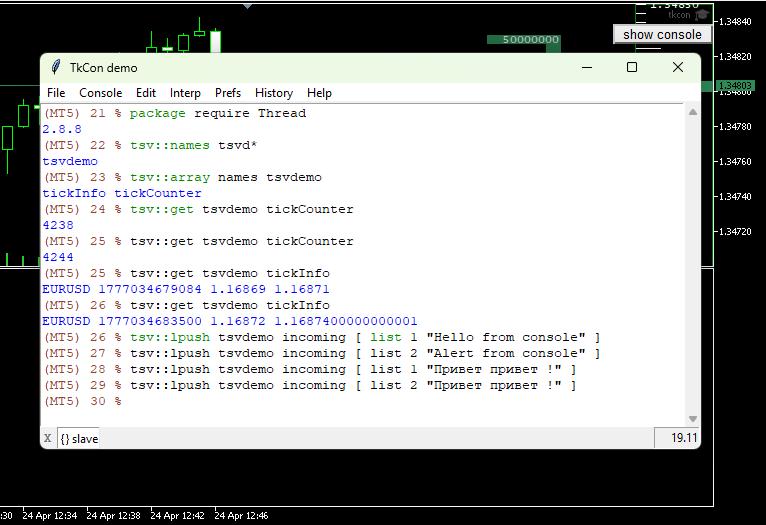The height and width of the screenshot is (525, 766).
Task: Click the scrollbar down arrow in console
Action: click(693, 419)
